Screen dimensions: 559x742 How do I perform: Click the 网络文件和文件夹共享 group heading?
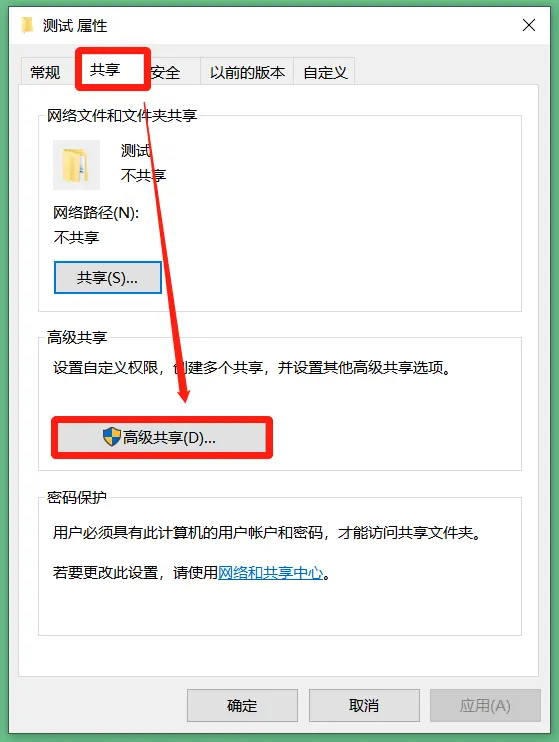coord(122,115)
